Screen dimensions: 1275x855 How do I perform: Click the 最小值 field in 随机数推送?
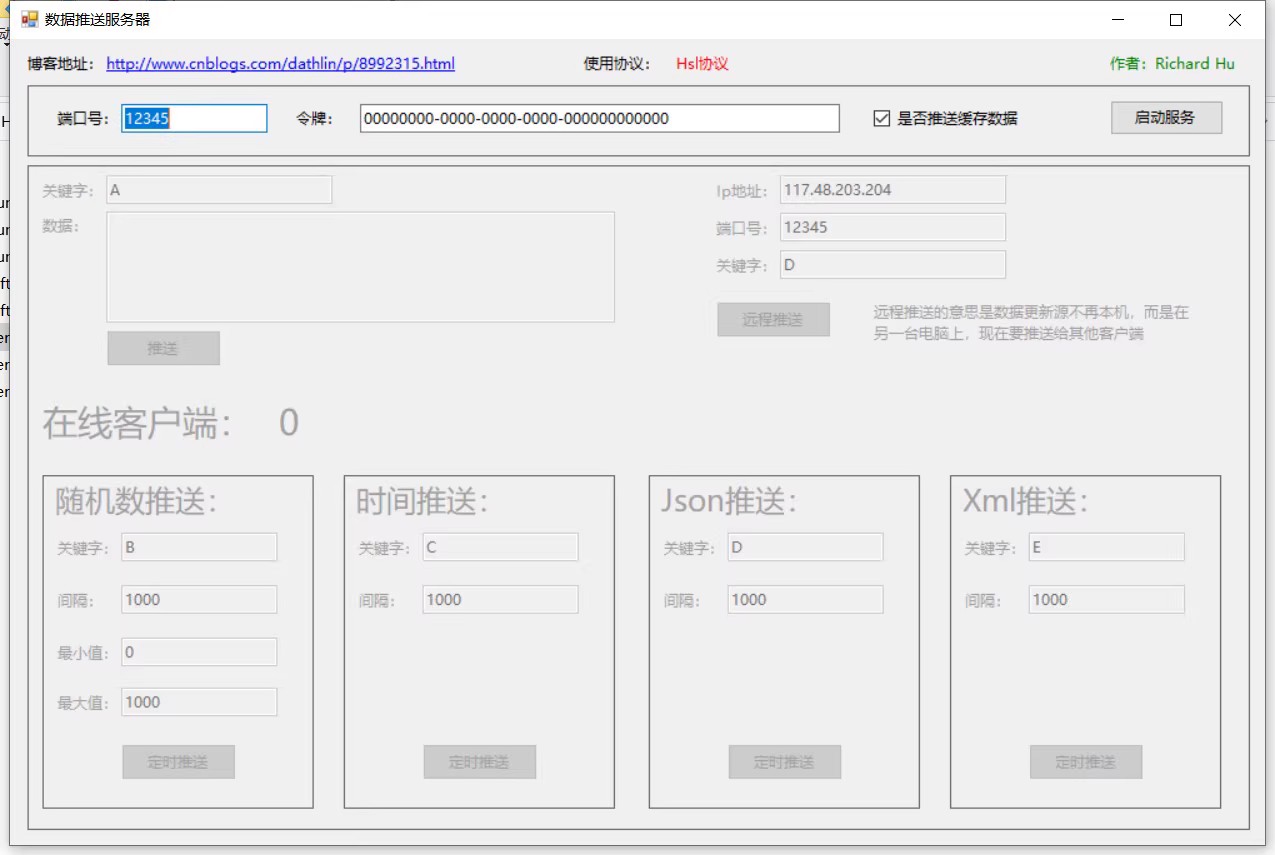(198, 651)
